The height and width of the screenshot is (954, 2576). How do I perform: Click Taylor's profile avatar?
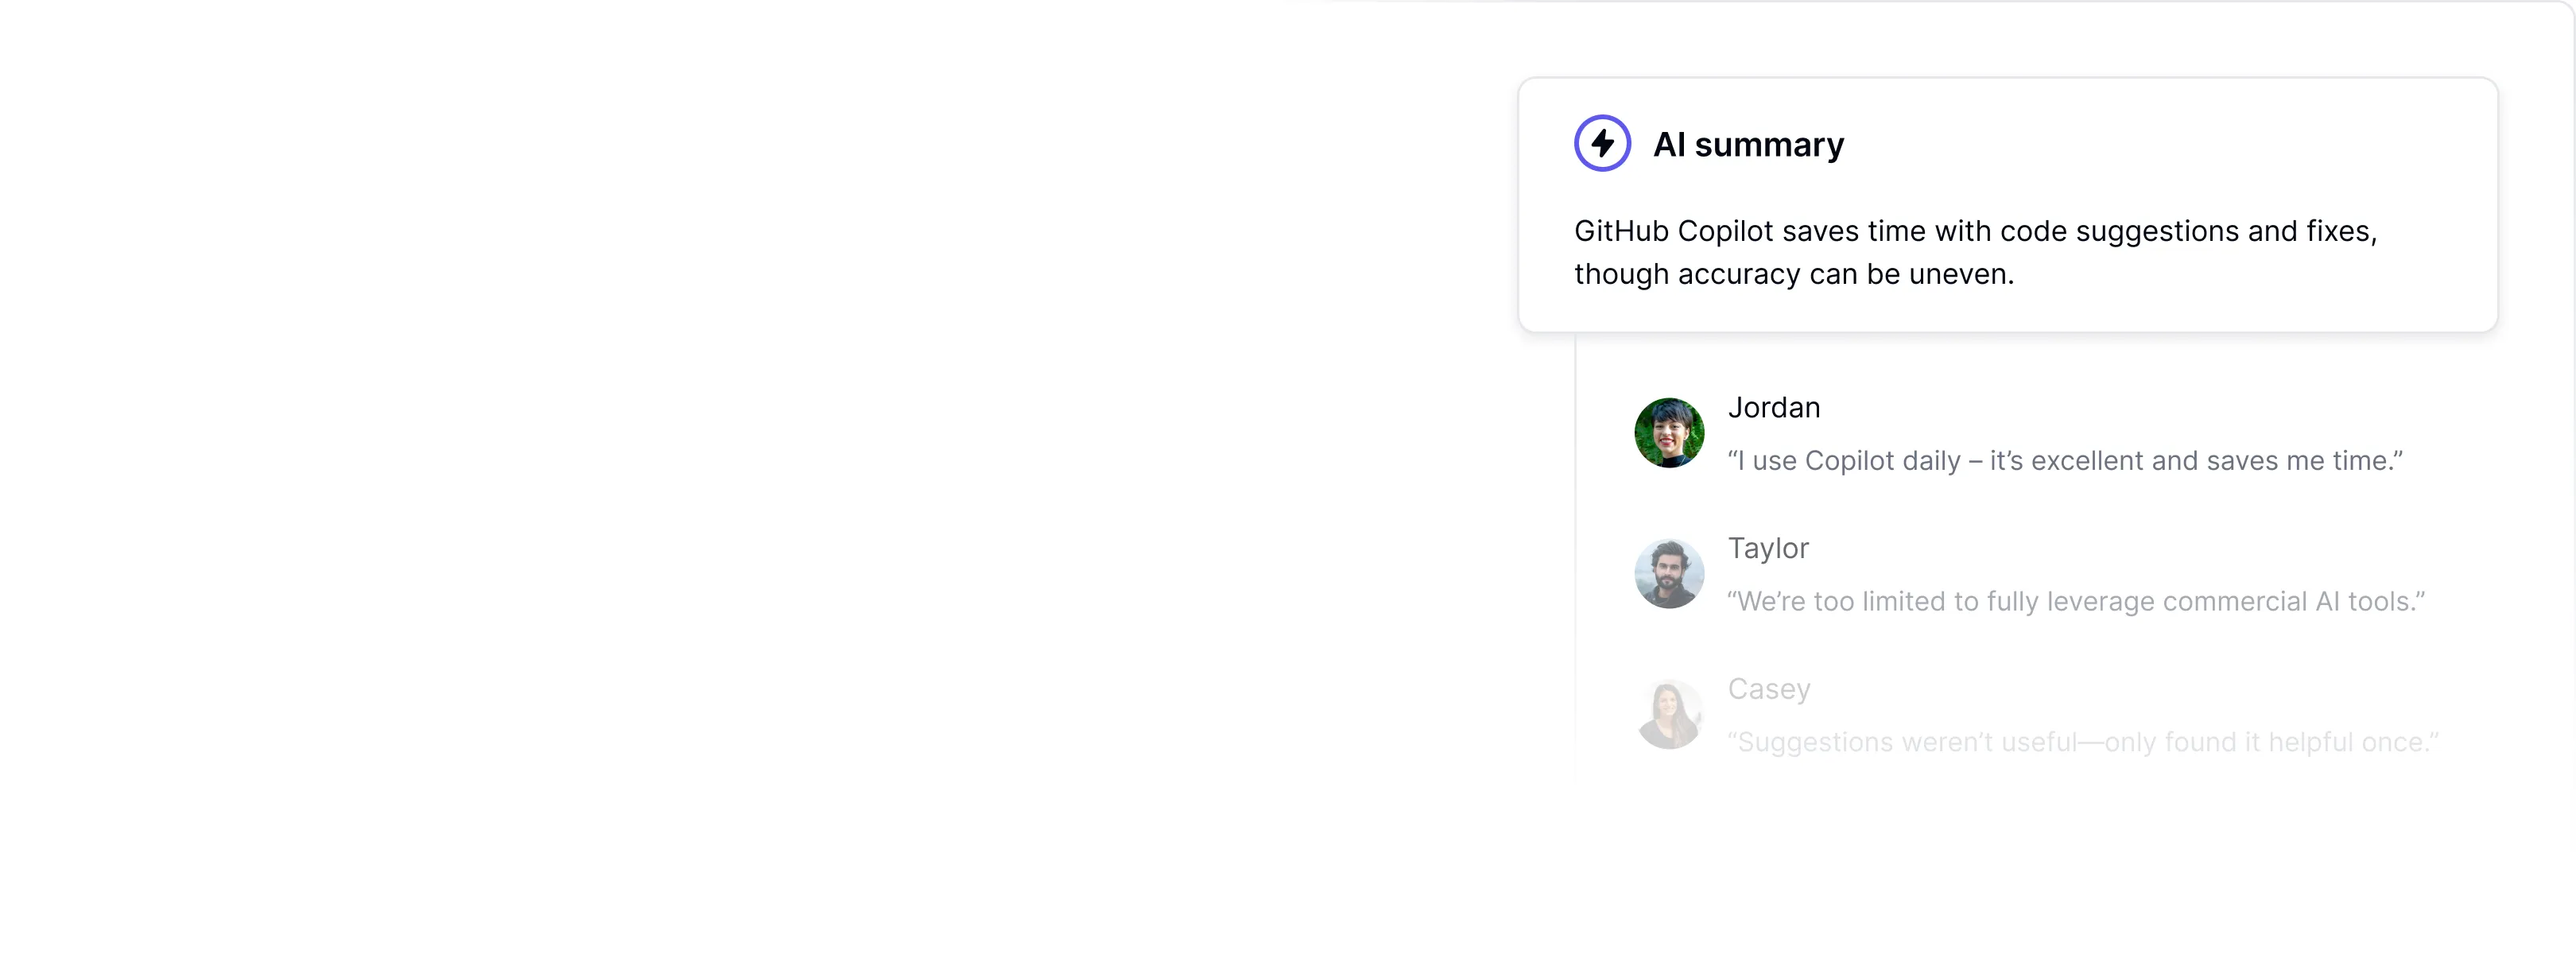pos(1669,574)
